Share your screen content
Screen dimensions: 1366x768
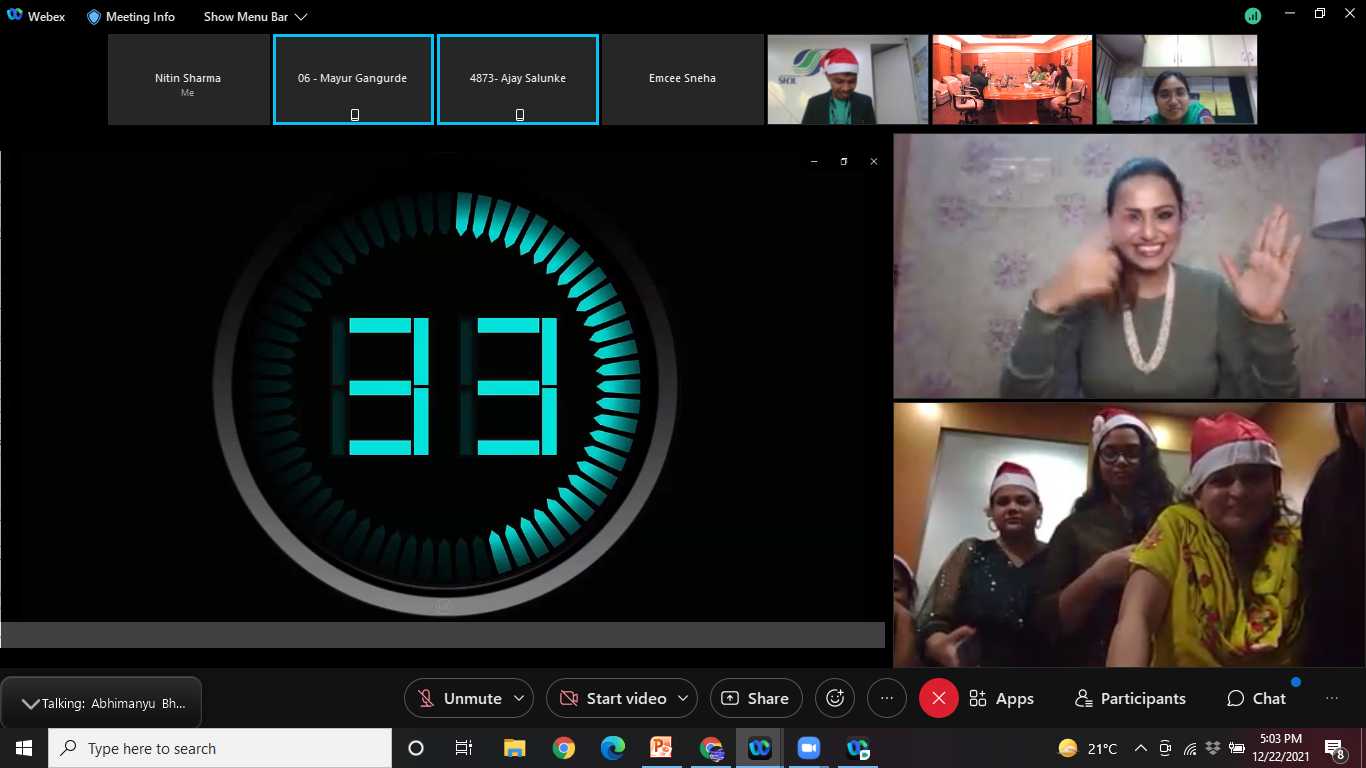click(756, 698)
